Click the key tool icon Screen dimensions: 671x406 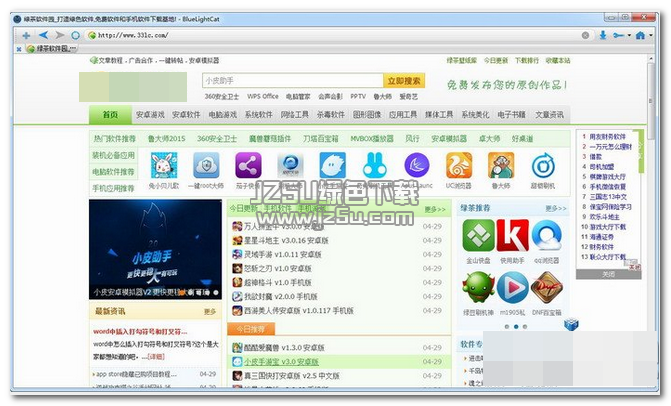tap(618, 35)
